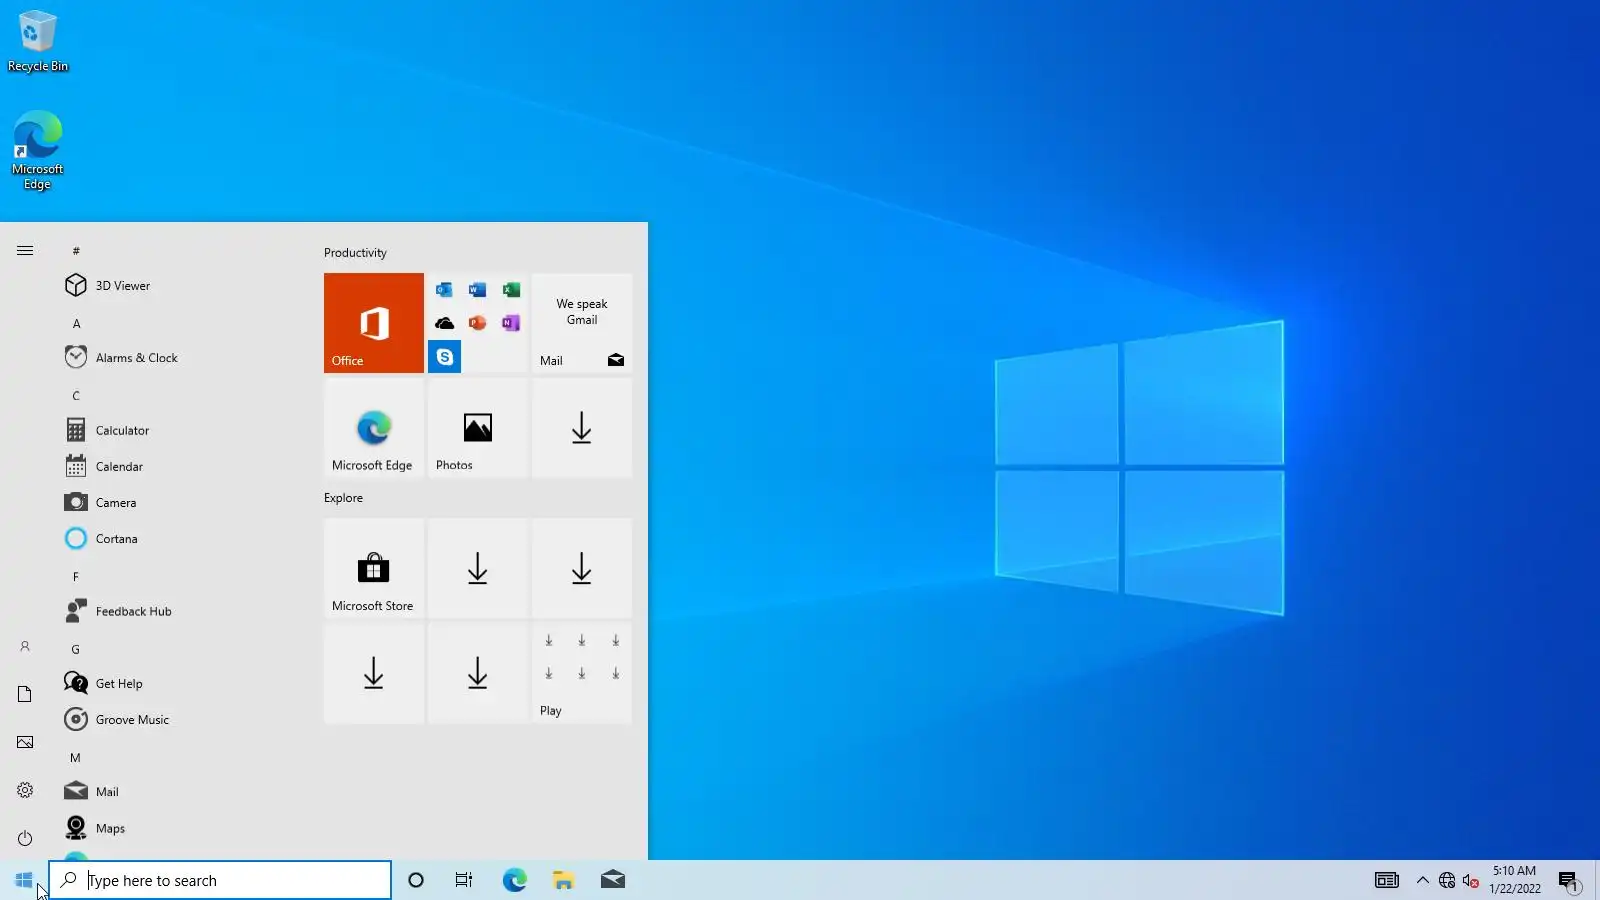Open the Play tile folder
The width and height of the screenshot is (1600, 900).
[x=582, y=672]
